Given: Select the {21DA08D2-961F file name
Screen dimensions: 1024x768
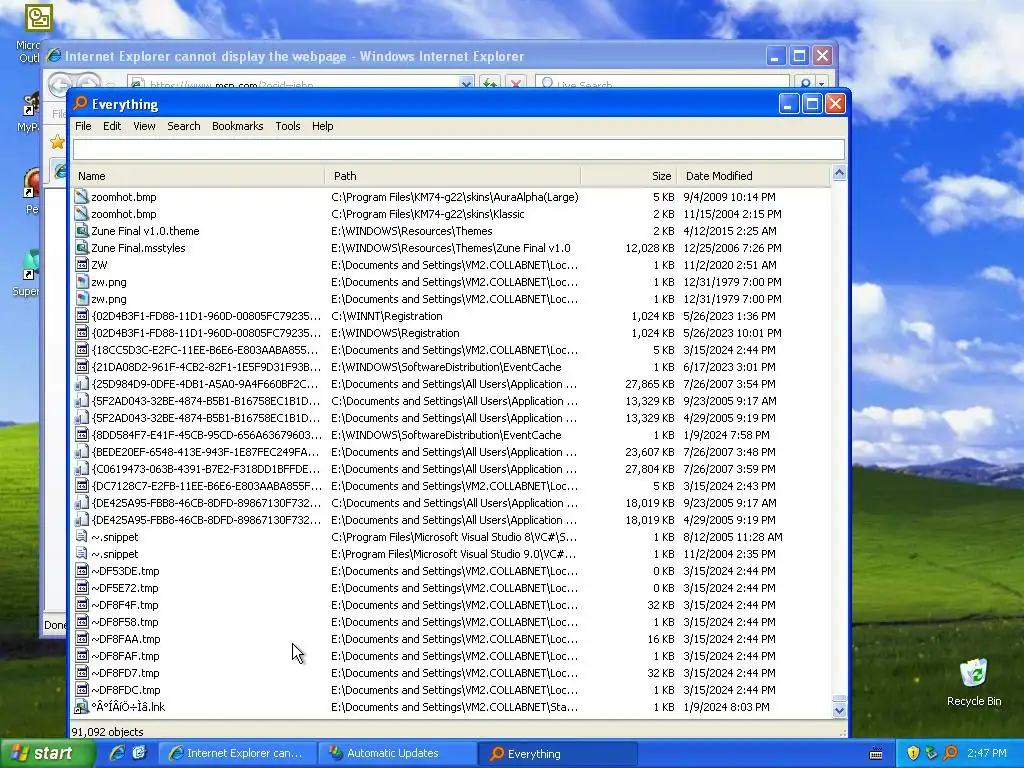Looking at the screenshot, I should click(x=206, y=367).
